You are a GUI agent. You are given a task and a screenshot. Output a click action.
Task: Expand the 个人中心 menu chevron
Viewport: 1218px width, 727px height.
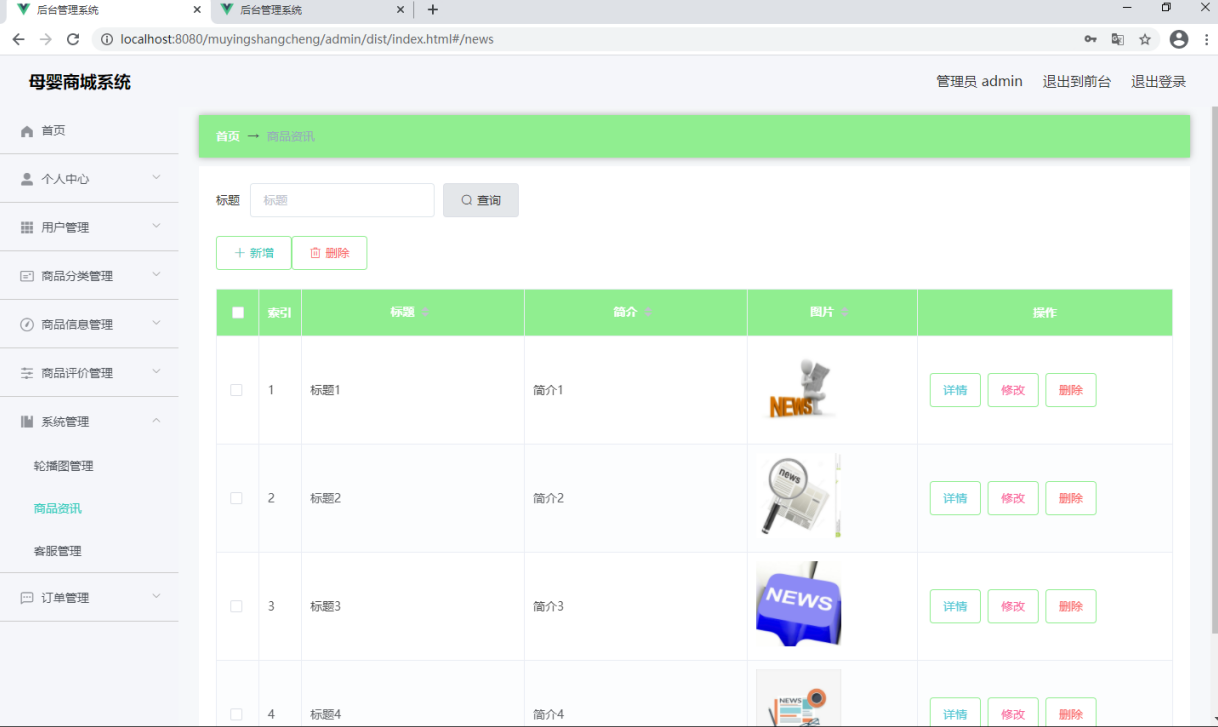[x=156, y=178]
